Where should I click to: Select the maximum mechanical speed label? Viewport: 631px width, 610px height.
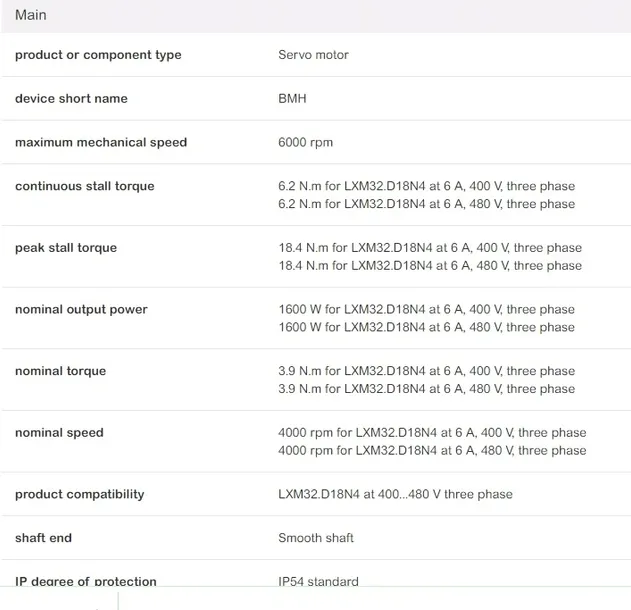101,142
